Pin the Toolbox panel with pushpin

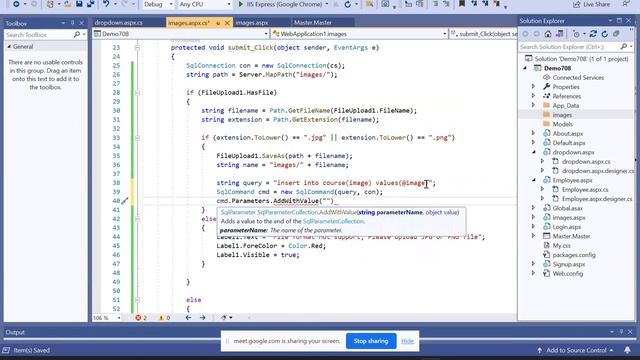(73, 23)
